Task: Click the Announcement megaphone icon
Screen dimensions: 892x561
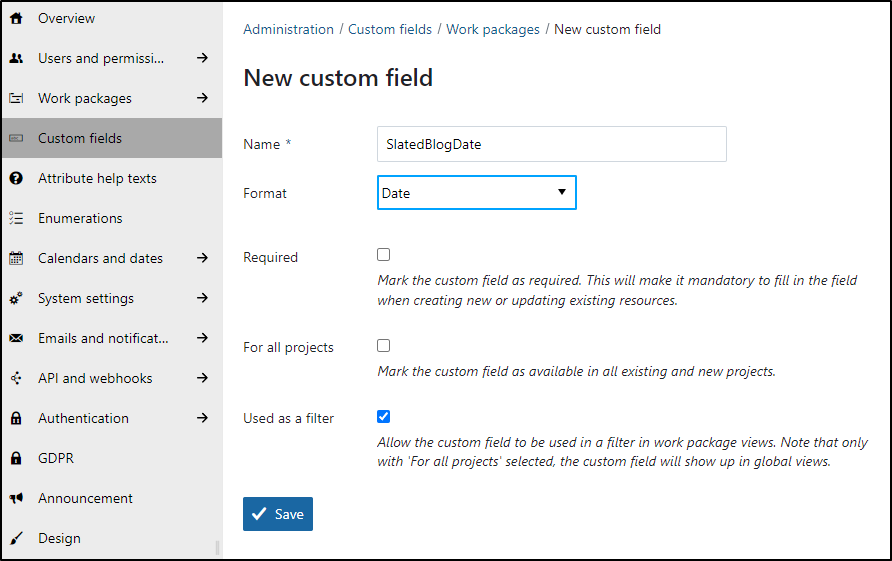Action: click(16, 498)
